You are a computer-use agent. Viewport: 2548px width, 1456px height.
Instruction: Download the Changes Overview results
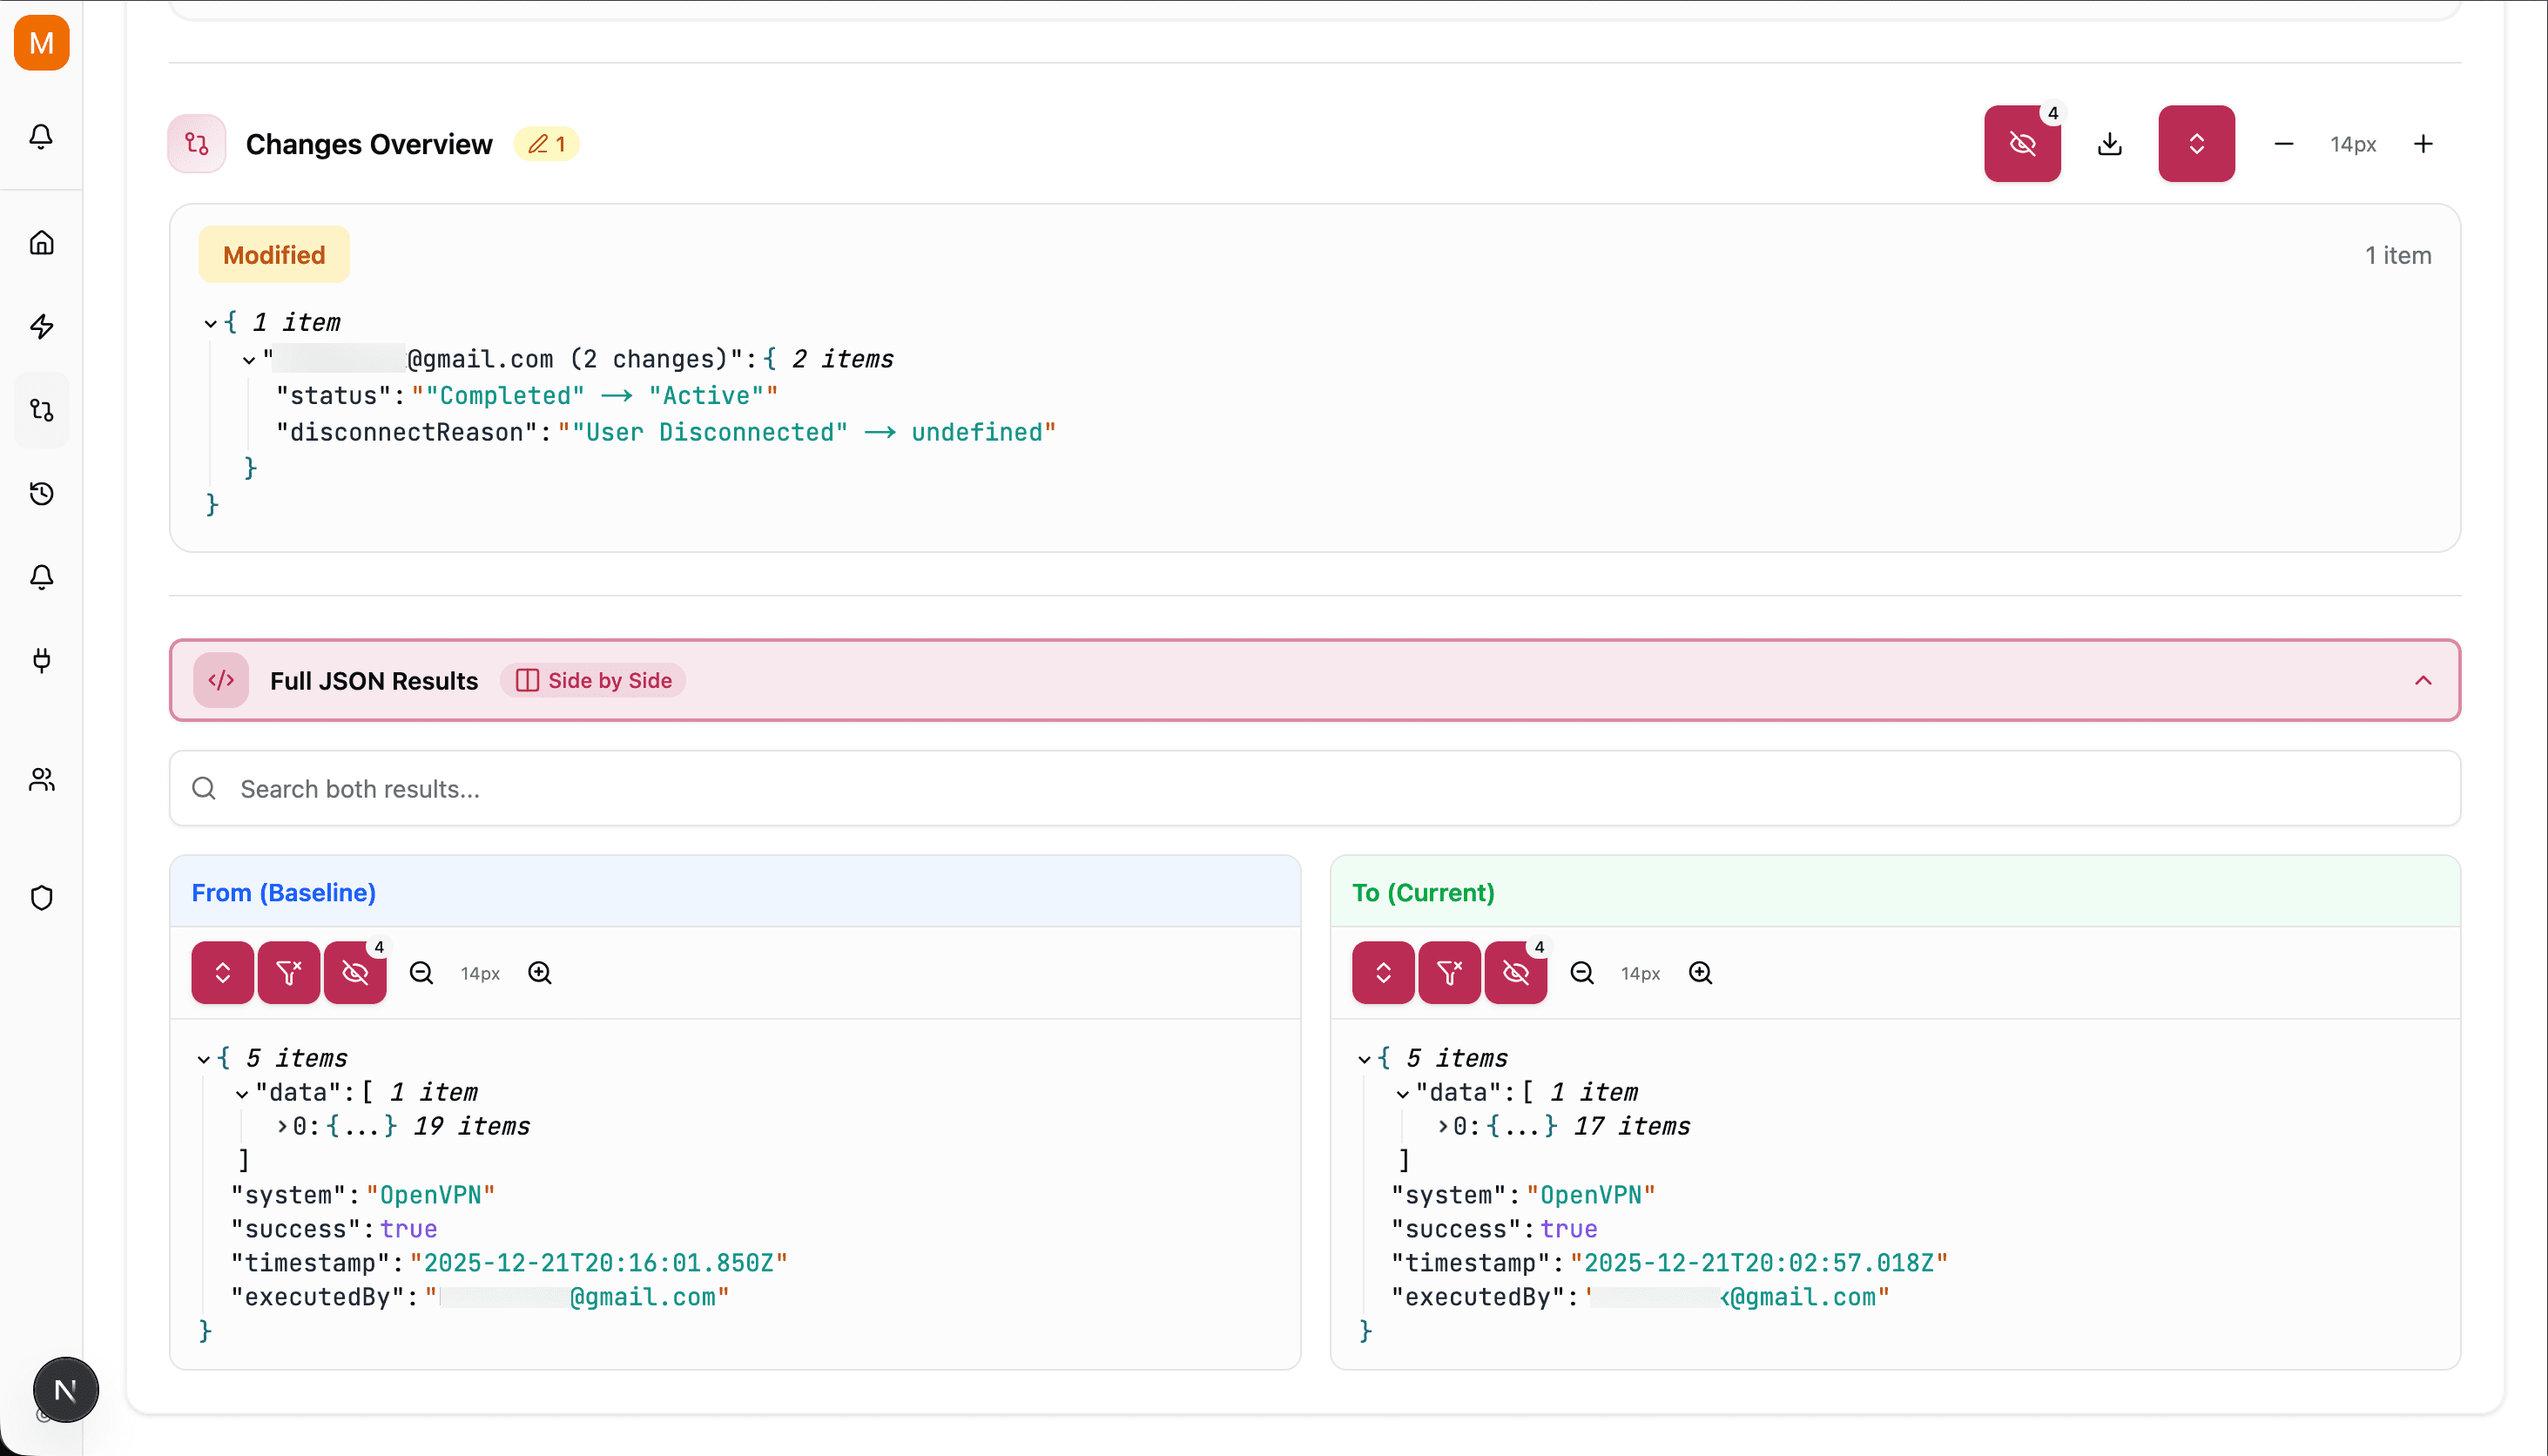point(2110,143)
